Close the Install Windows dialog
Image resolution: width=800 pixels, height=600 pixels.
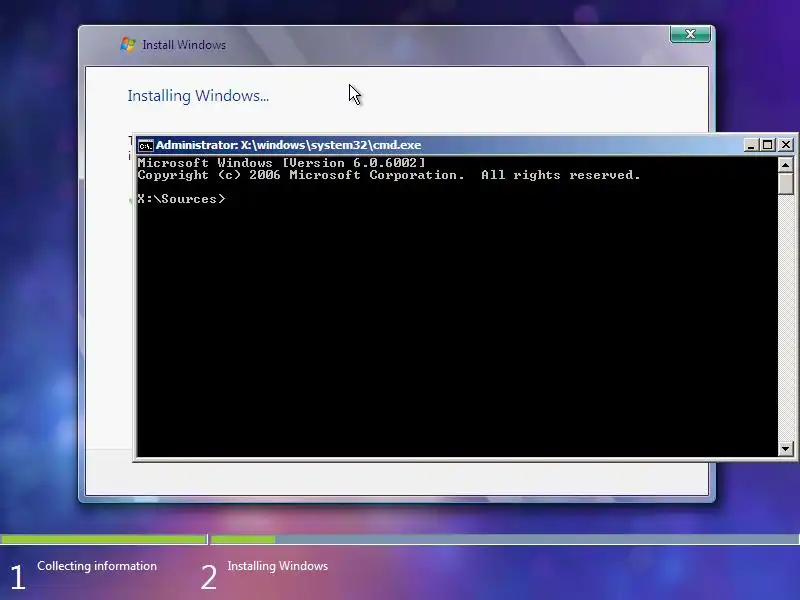[690, 34]
